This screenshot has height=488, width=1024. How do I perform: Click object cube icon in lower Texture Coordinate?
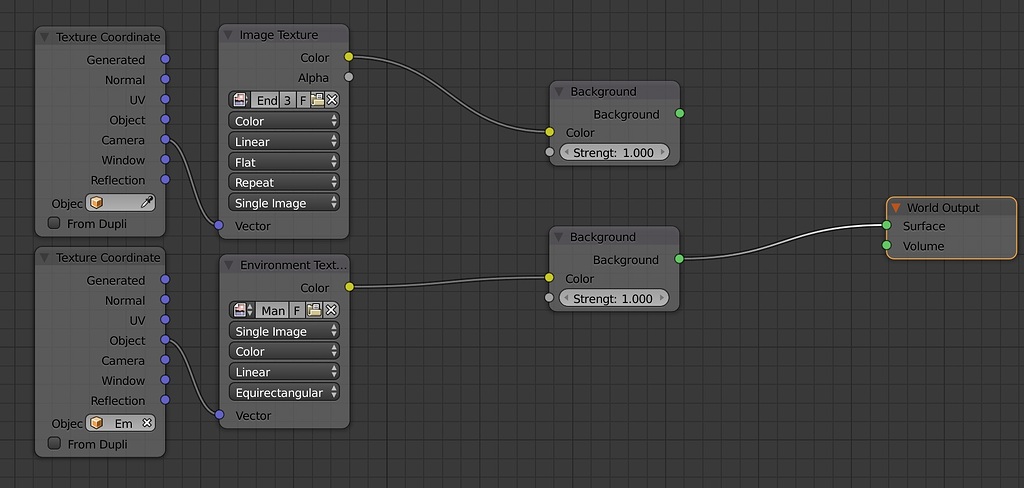click(97, 423)
